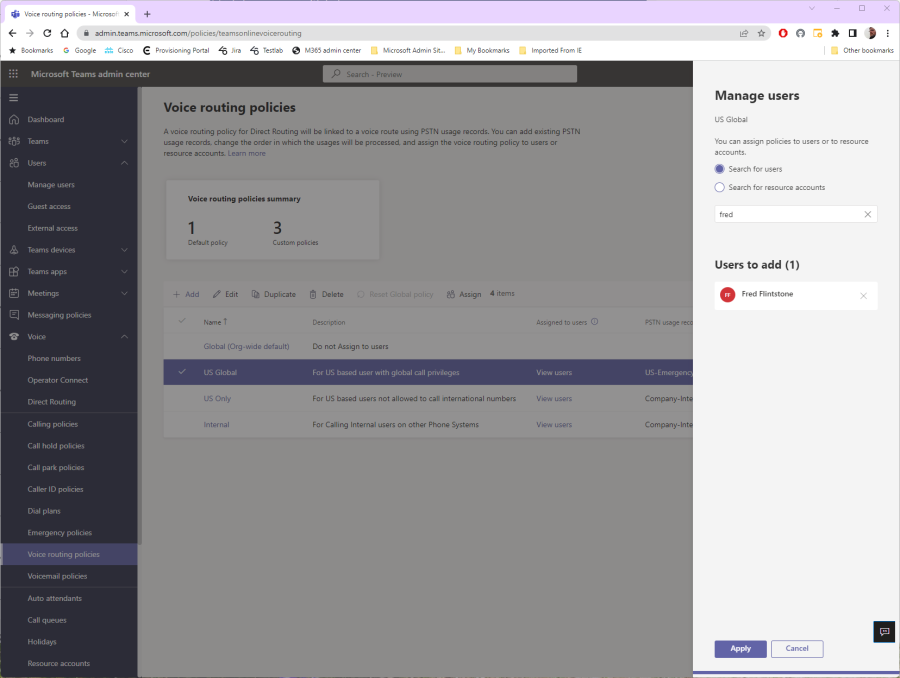Reload the page with the refresh icon
900x678 pixels.
tap(47, 33)
